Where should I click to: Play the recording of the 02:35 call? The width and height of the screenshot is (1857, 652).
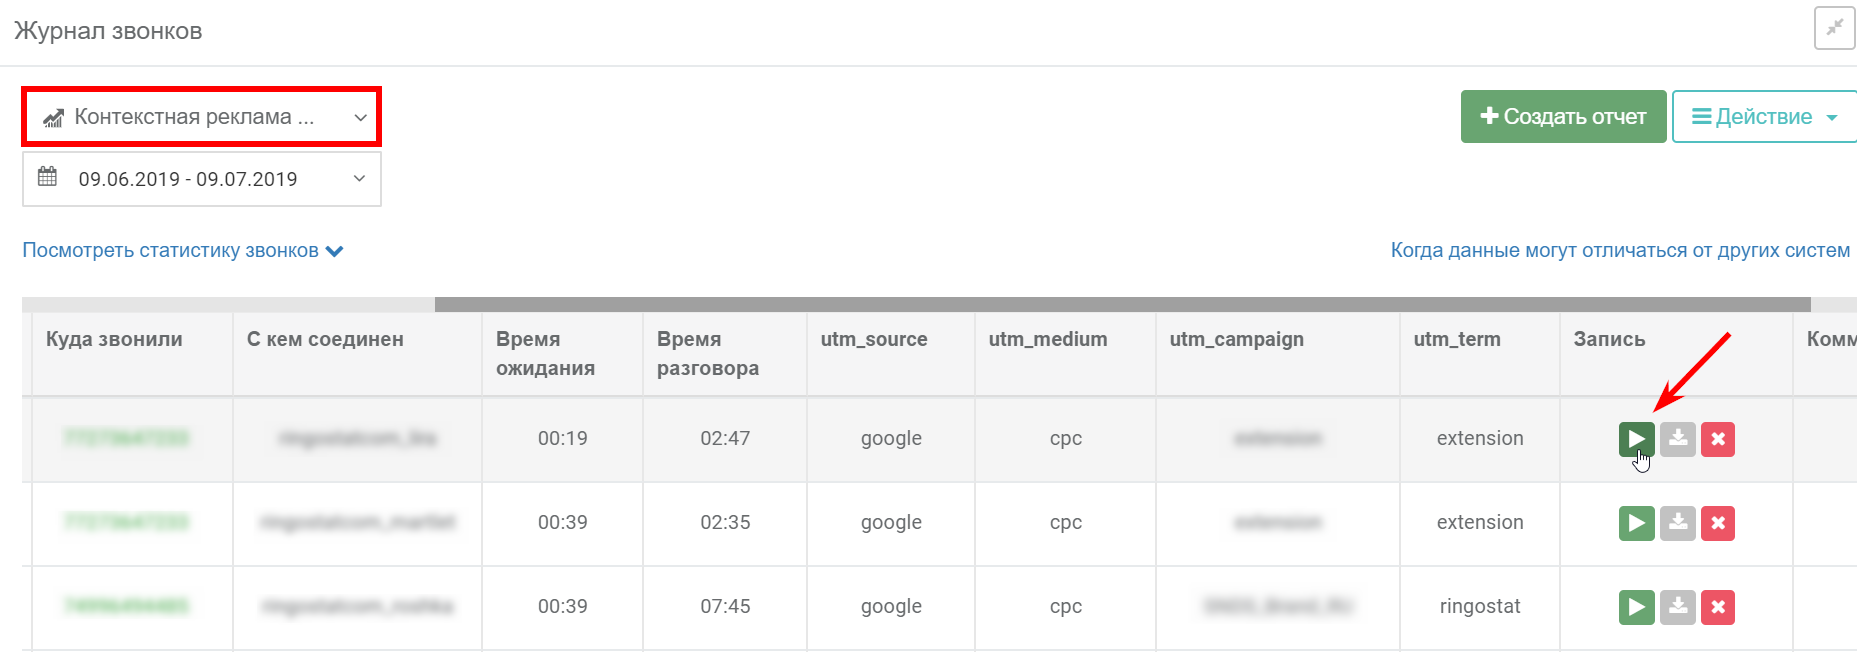point(1636,523)
